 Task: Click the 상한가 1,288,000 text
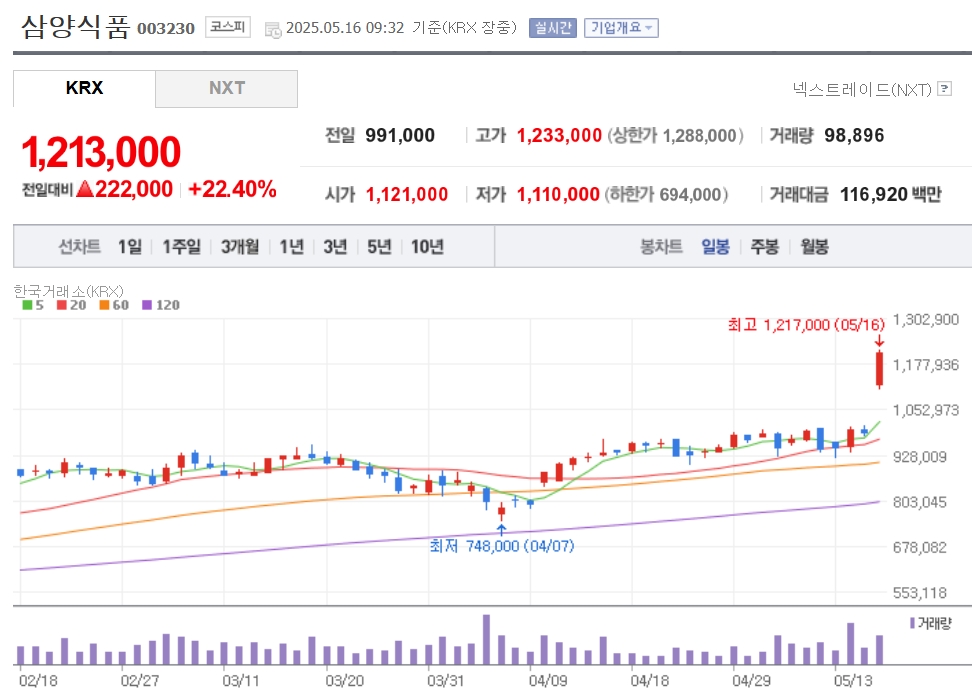(x=675, y=135)
